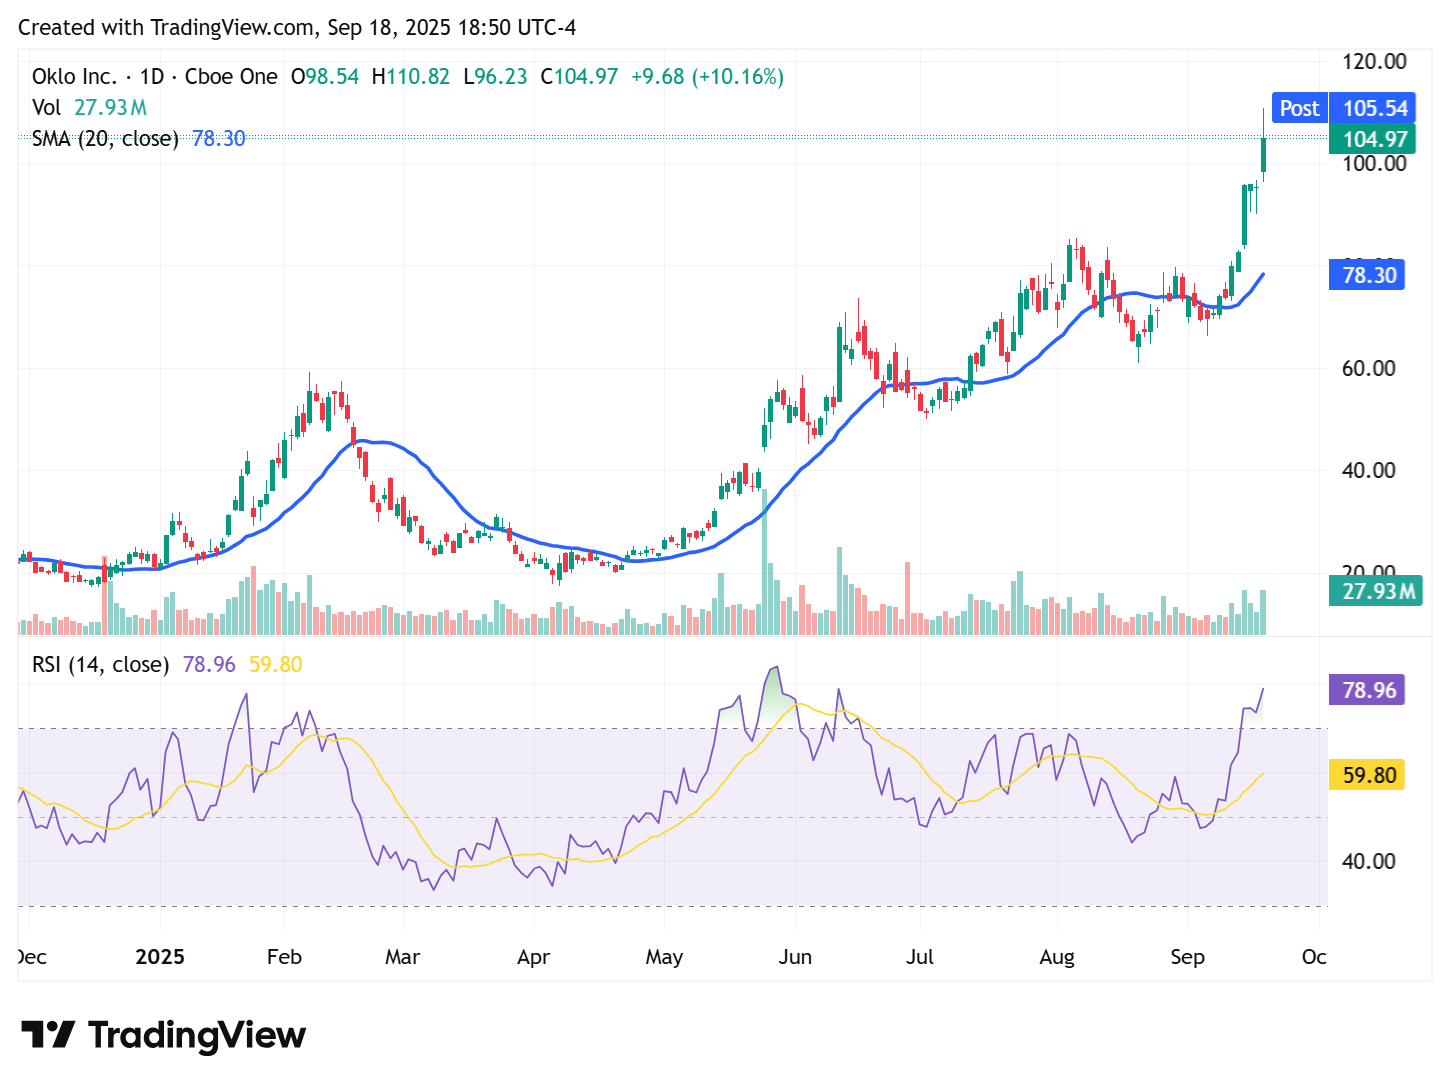Click the green 104.97 close price badge
The height and width of the screenshot is (1089, 1450).
point(1372,139)
